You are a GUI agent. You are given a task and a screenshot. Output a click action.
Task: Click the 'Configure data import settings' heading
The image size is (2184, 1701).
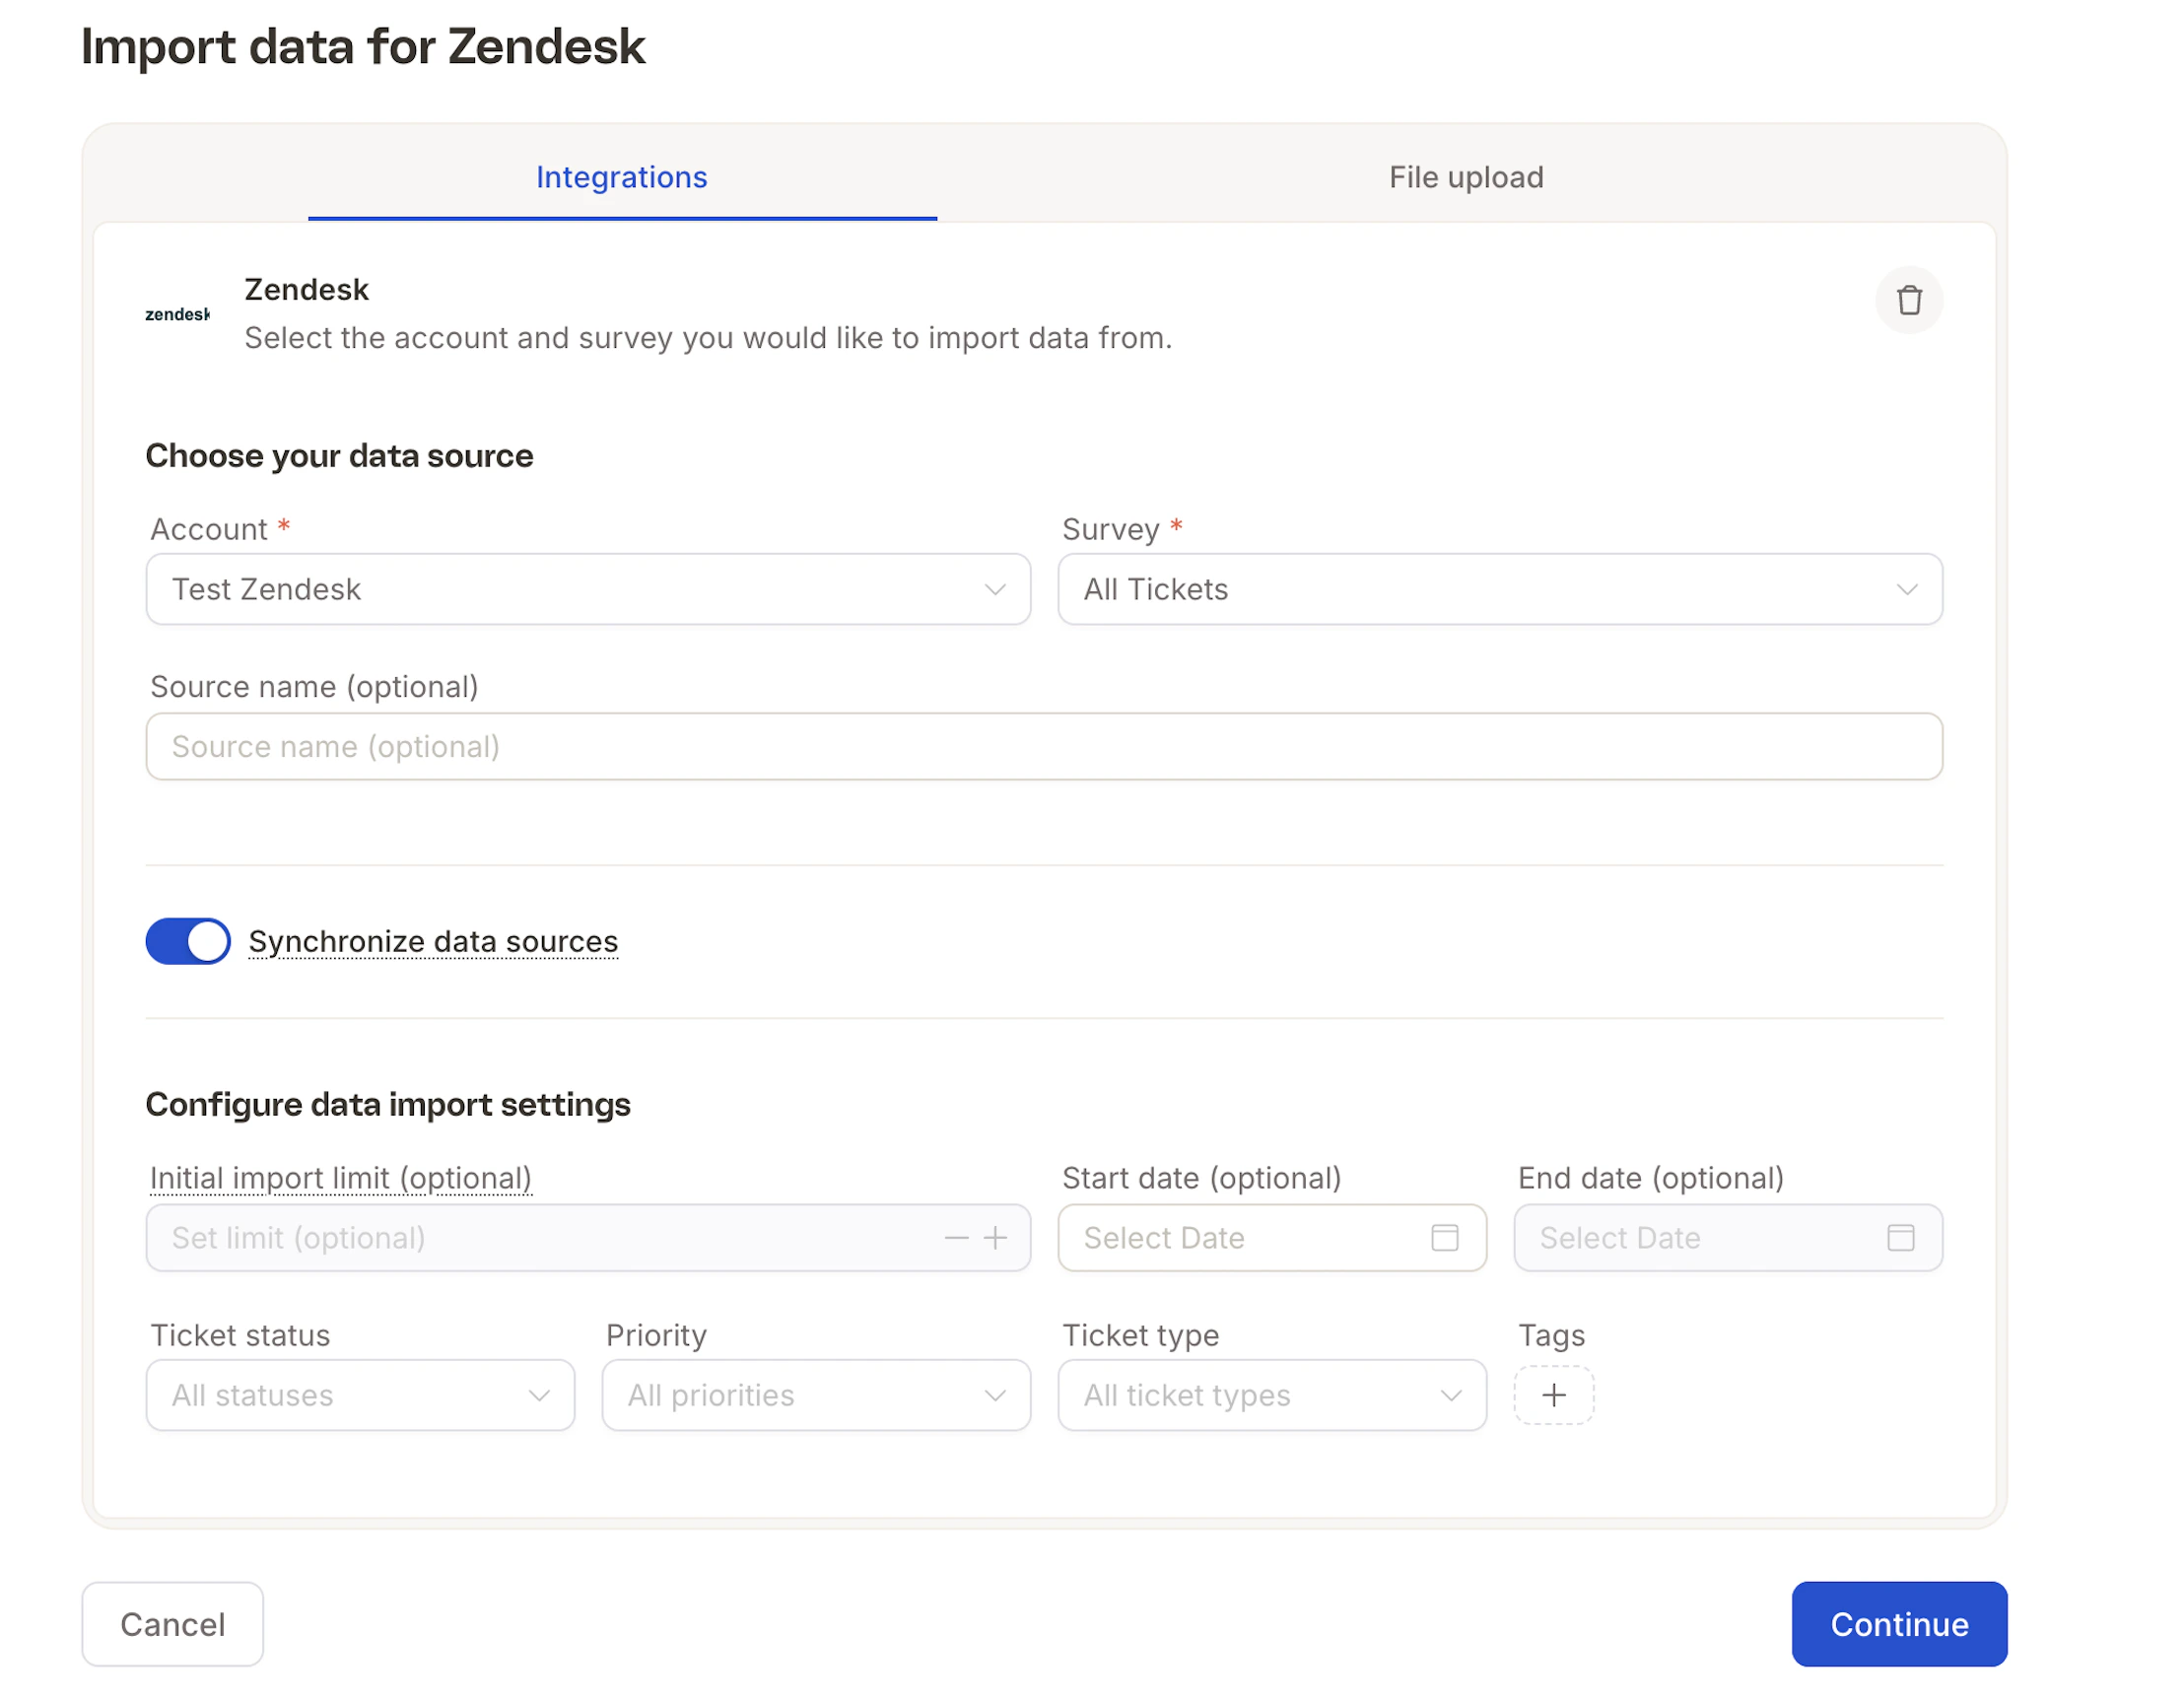[388, 1104]
